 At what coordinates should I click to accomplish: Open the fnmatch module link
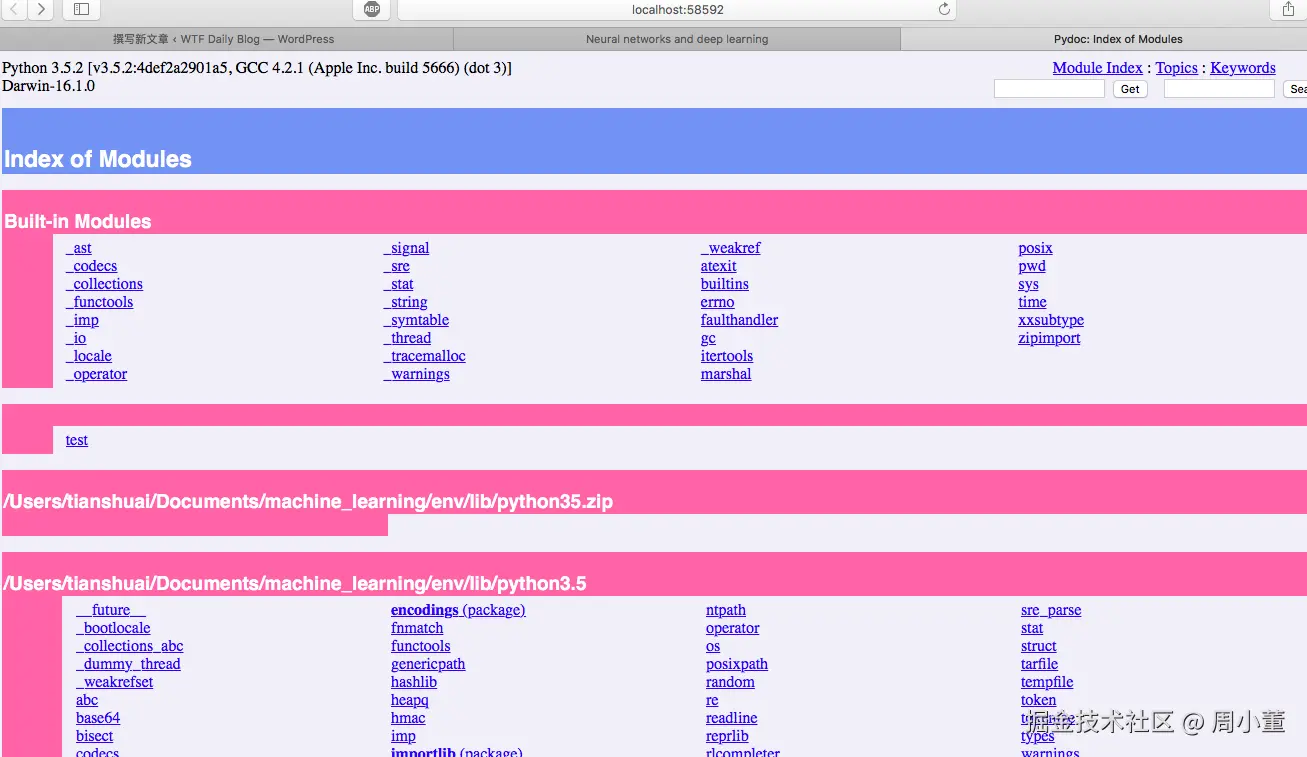417,628
